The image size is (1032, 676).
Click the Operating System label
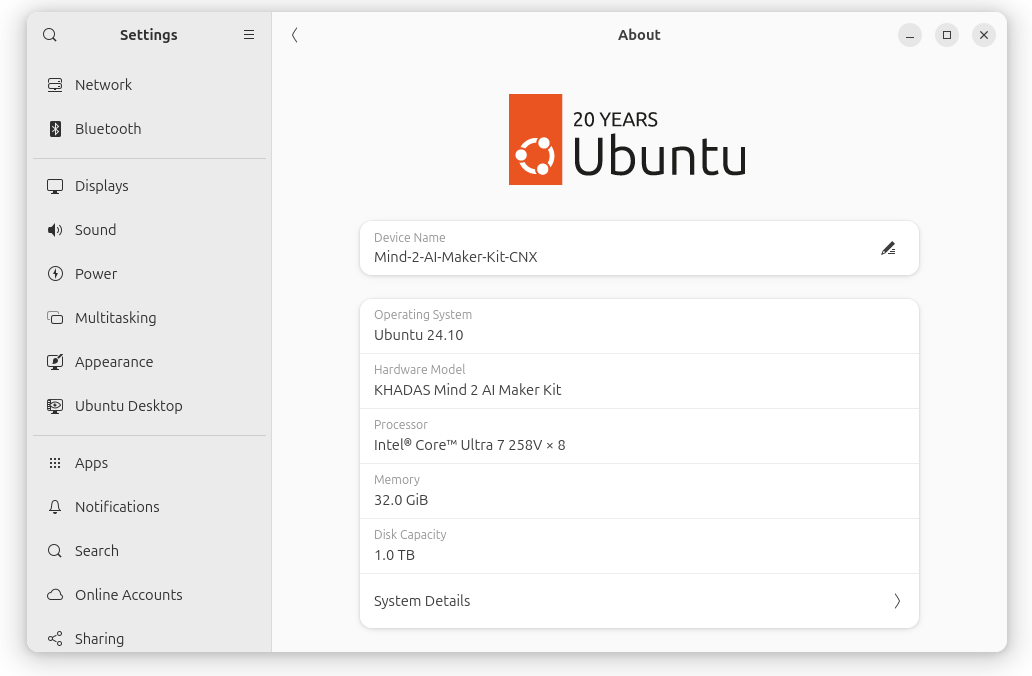(423, 315)
